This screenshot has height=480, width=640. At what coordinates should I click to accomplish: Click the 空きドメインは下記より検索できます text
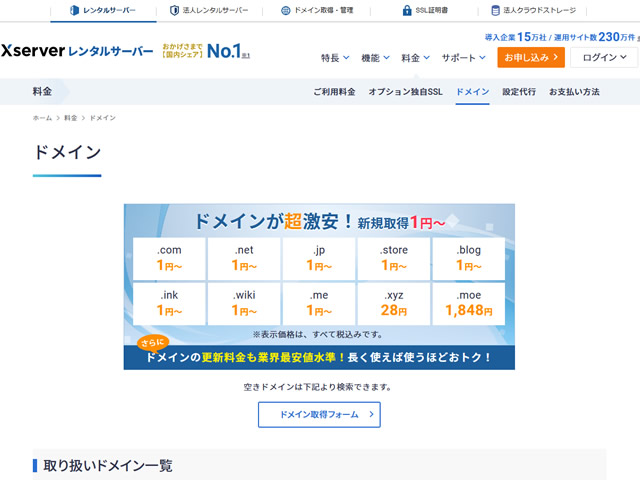(318, 387)
